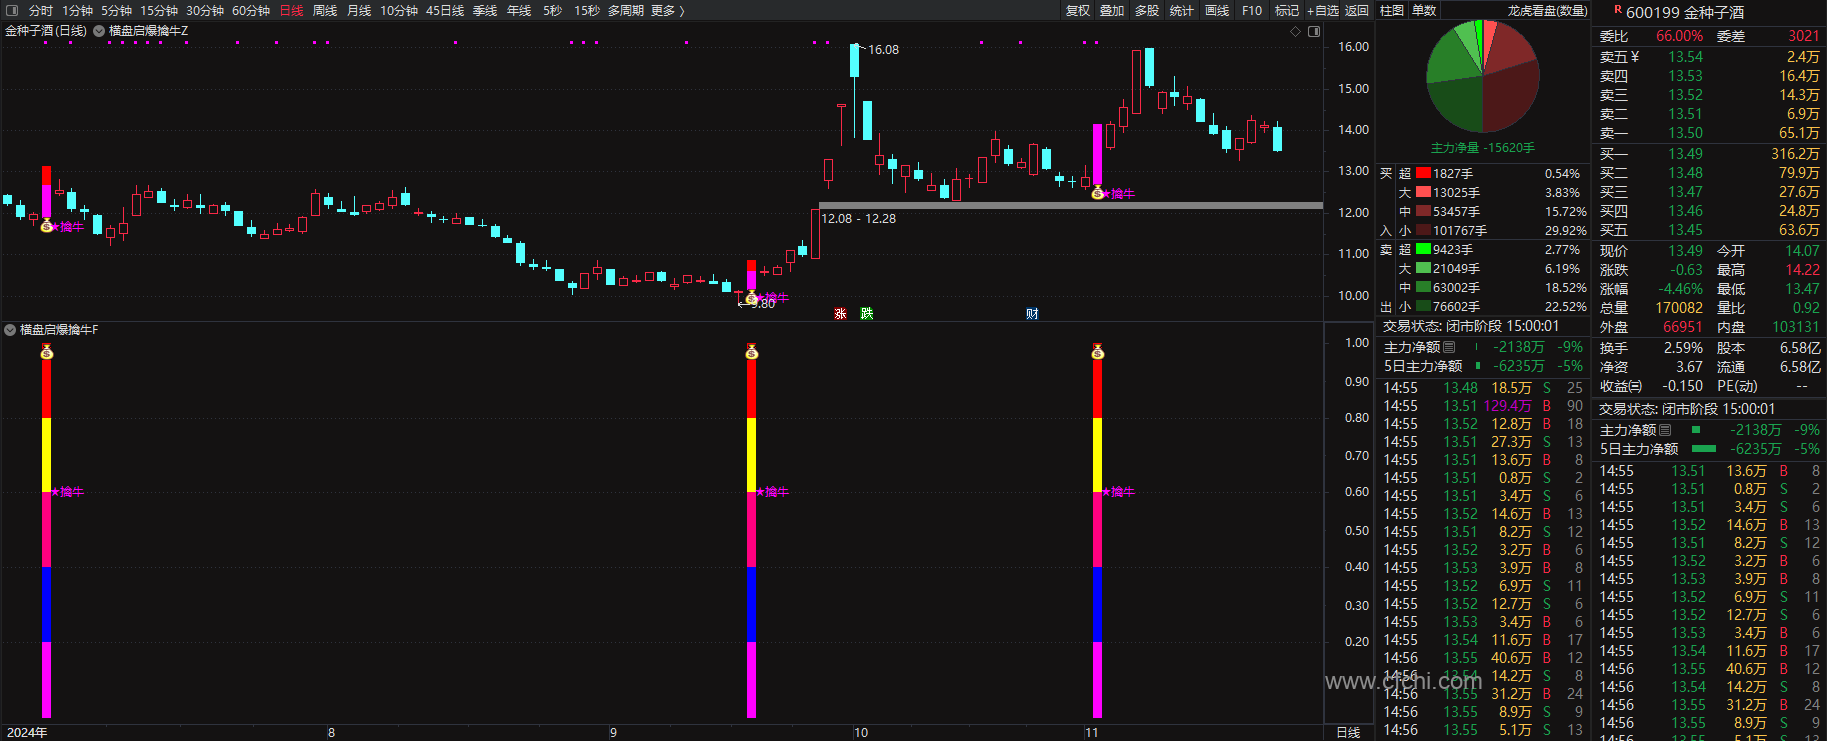Click the 涨 marker icon on chart
Screen dimensions: 1827x741
(x=840, y=314)
